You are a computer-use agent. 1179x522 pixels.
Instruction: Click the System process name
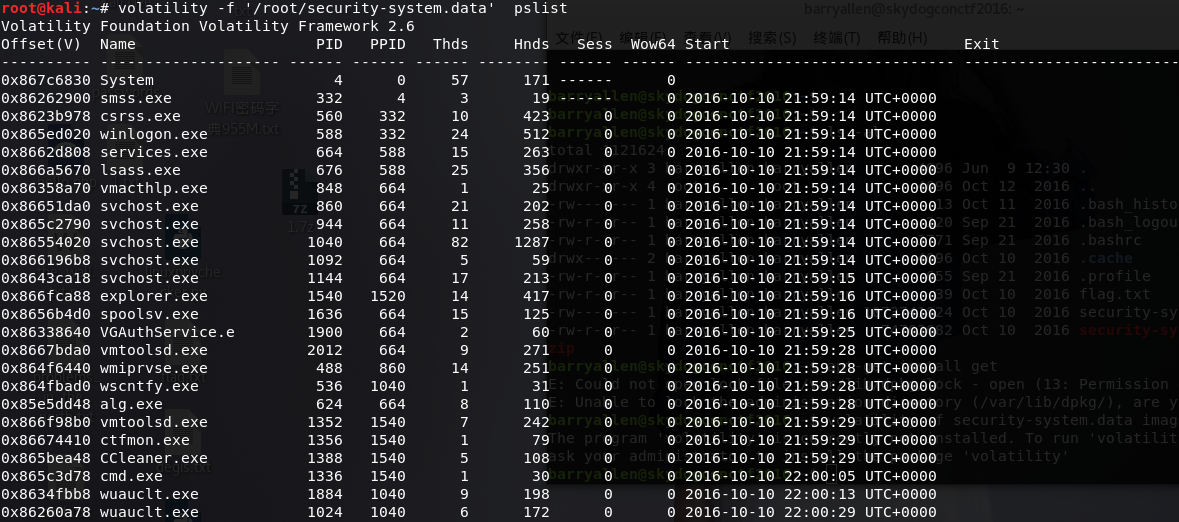click(126, 80)
